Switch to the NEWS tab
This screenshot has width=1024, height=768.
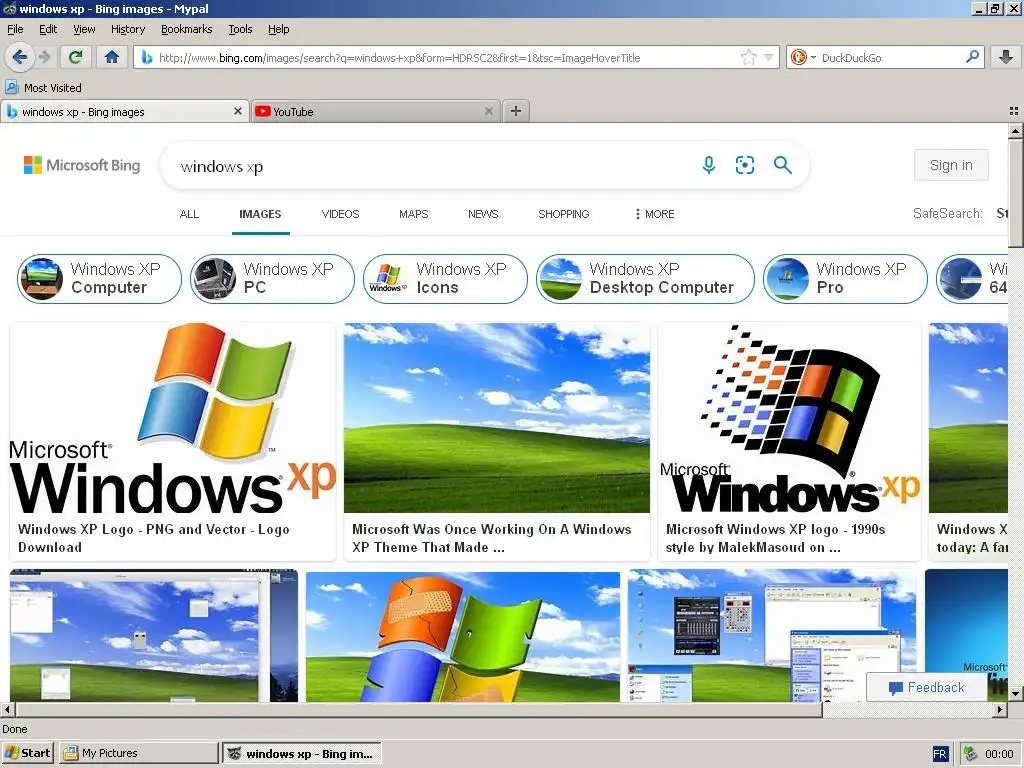tap(483, 214)
